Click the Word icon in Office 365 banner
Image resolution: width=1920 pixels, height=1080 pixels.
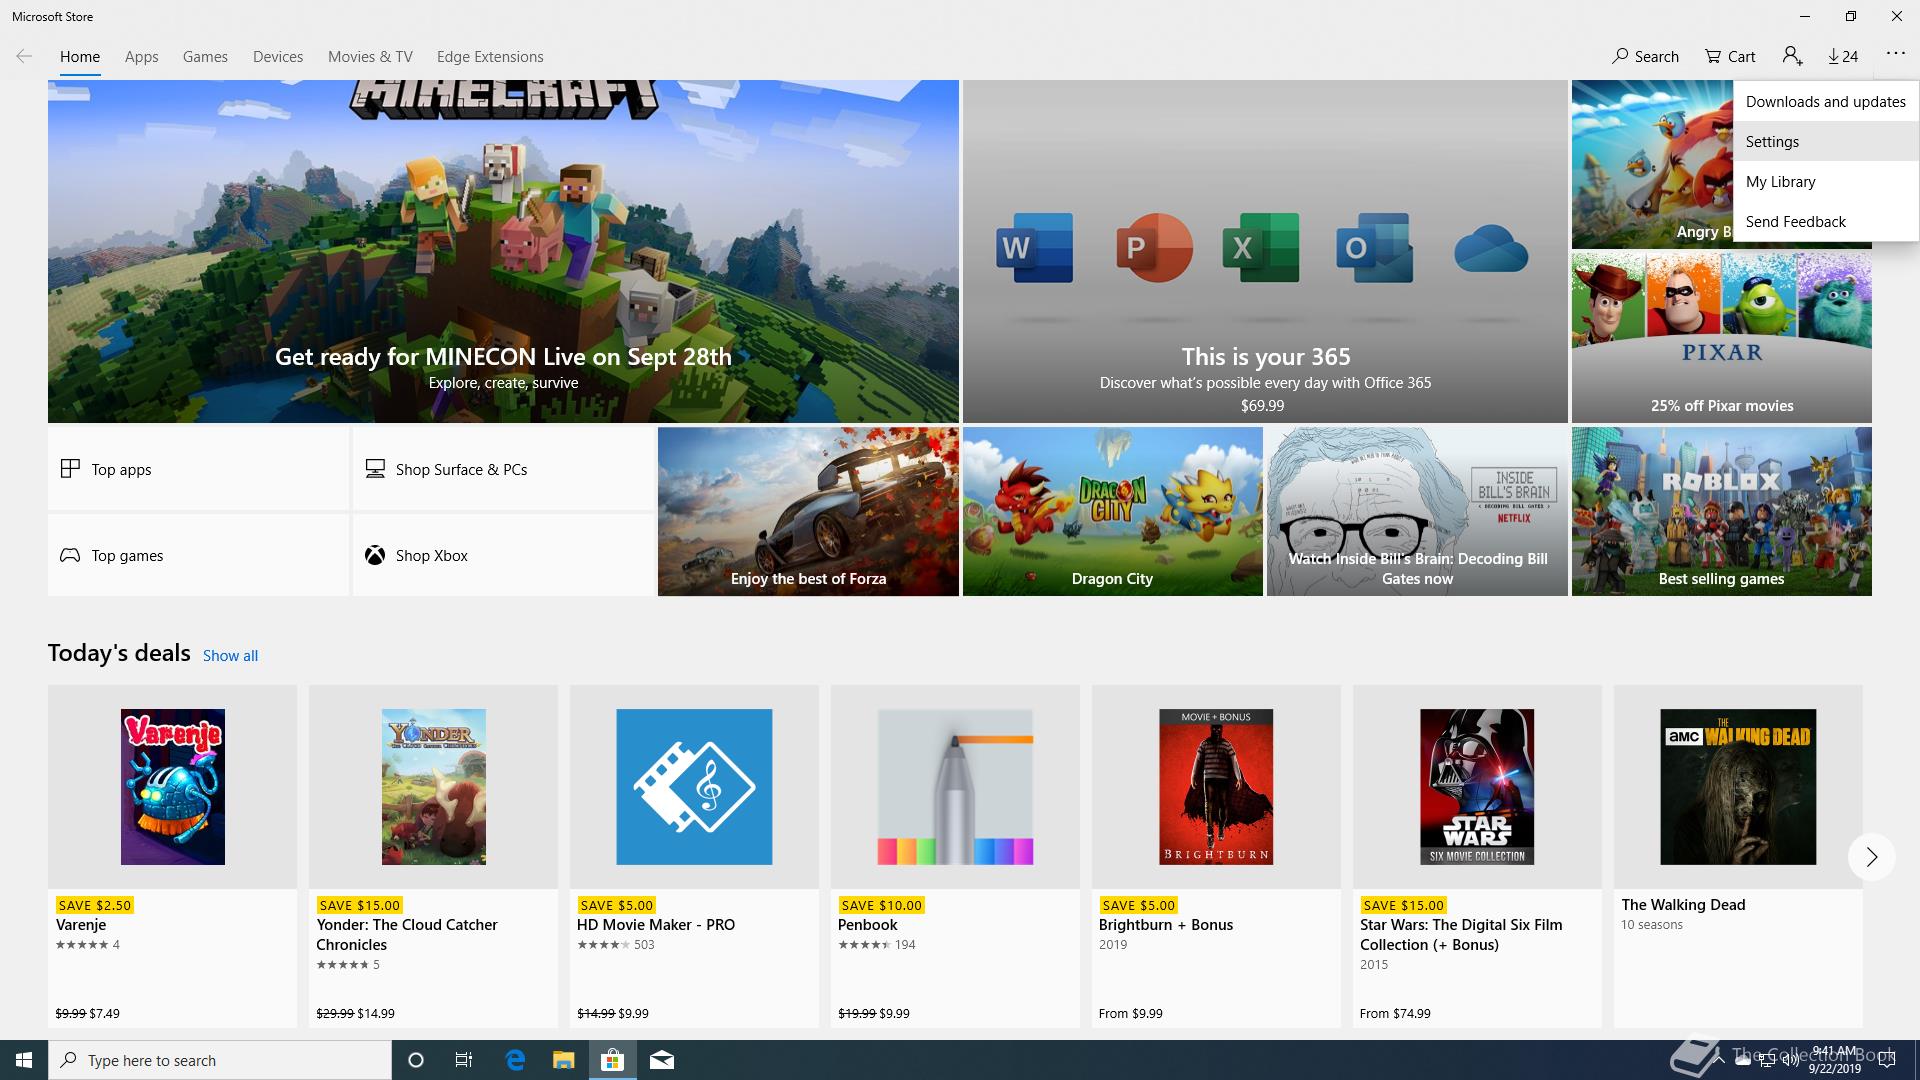[1034, 247]
